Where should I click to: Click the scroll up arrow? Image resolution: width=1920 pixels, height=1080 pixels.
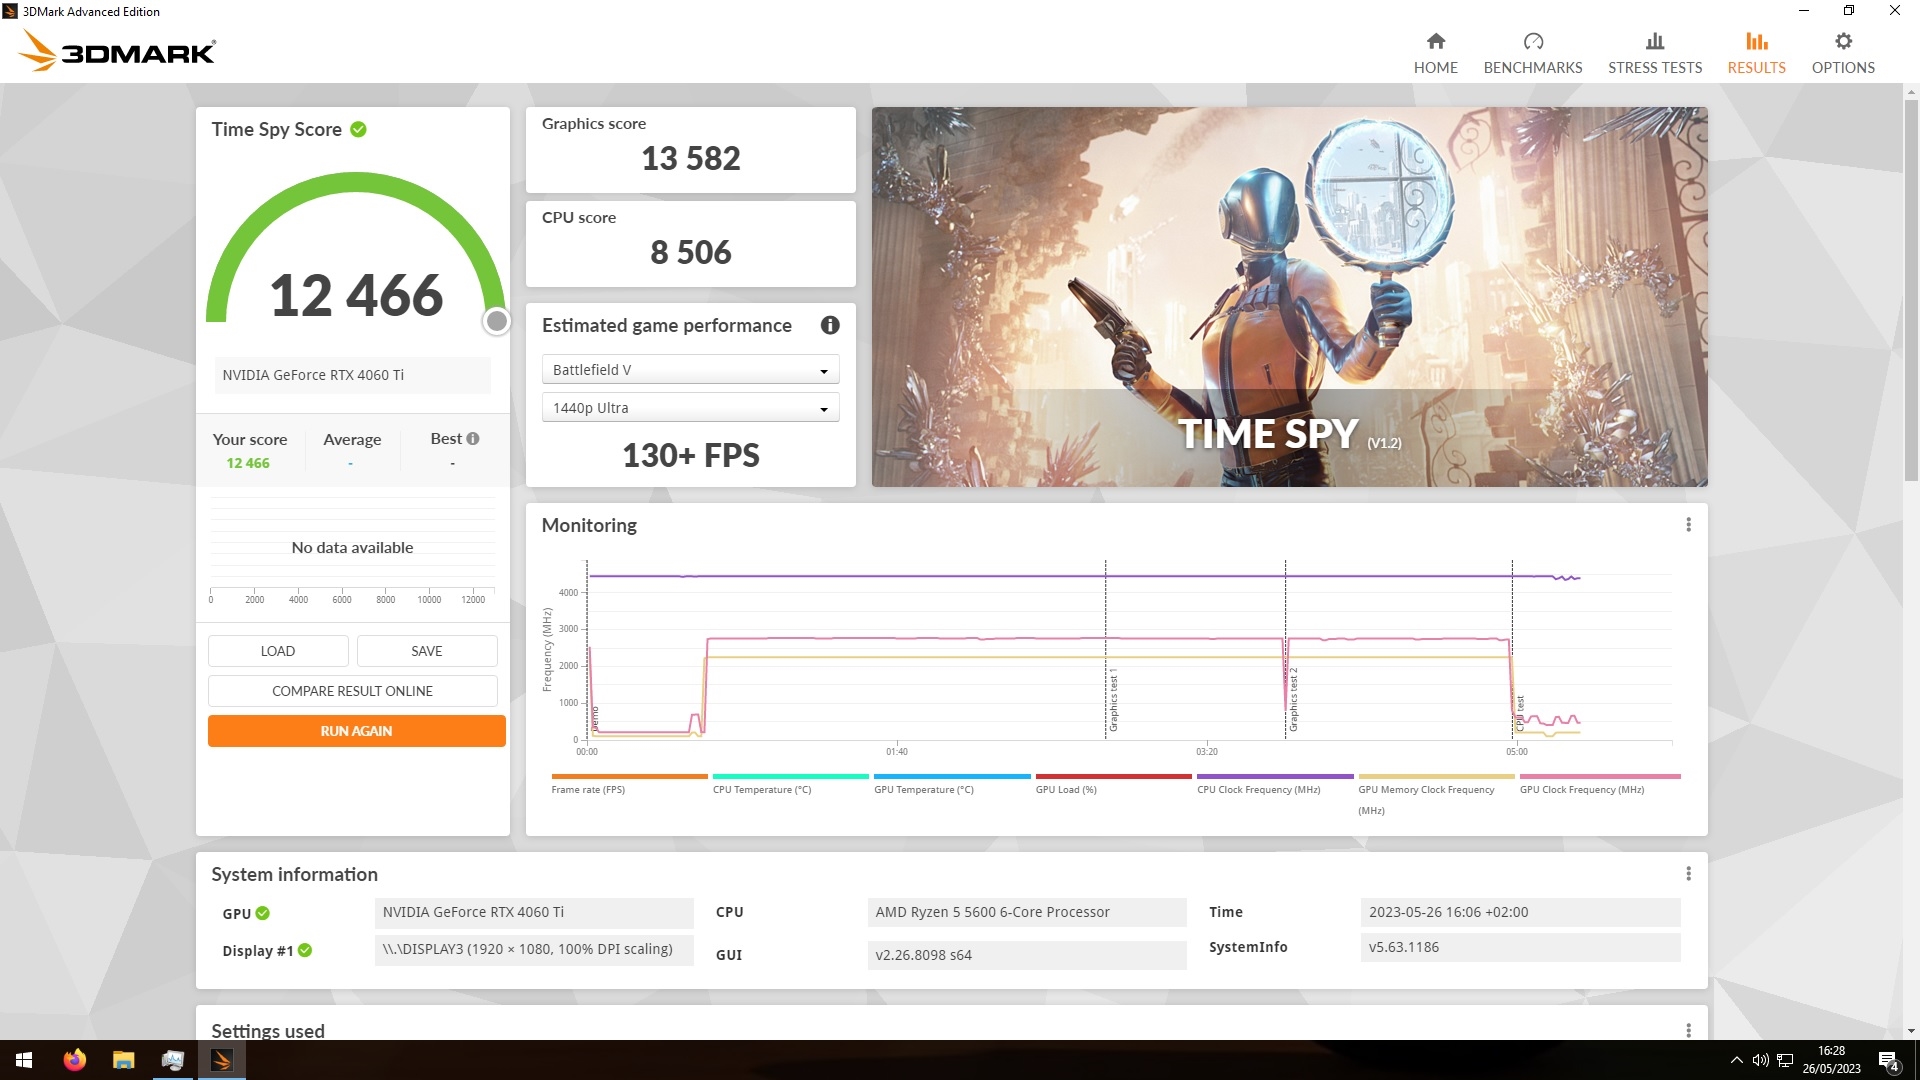point(1911,92)
